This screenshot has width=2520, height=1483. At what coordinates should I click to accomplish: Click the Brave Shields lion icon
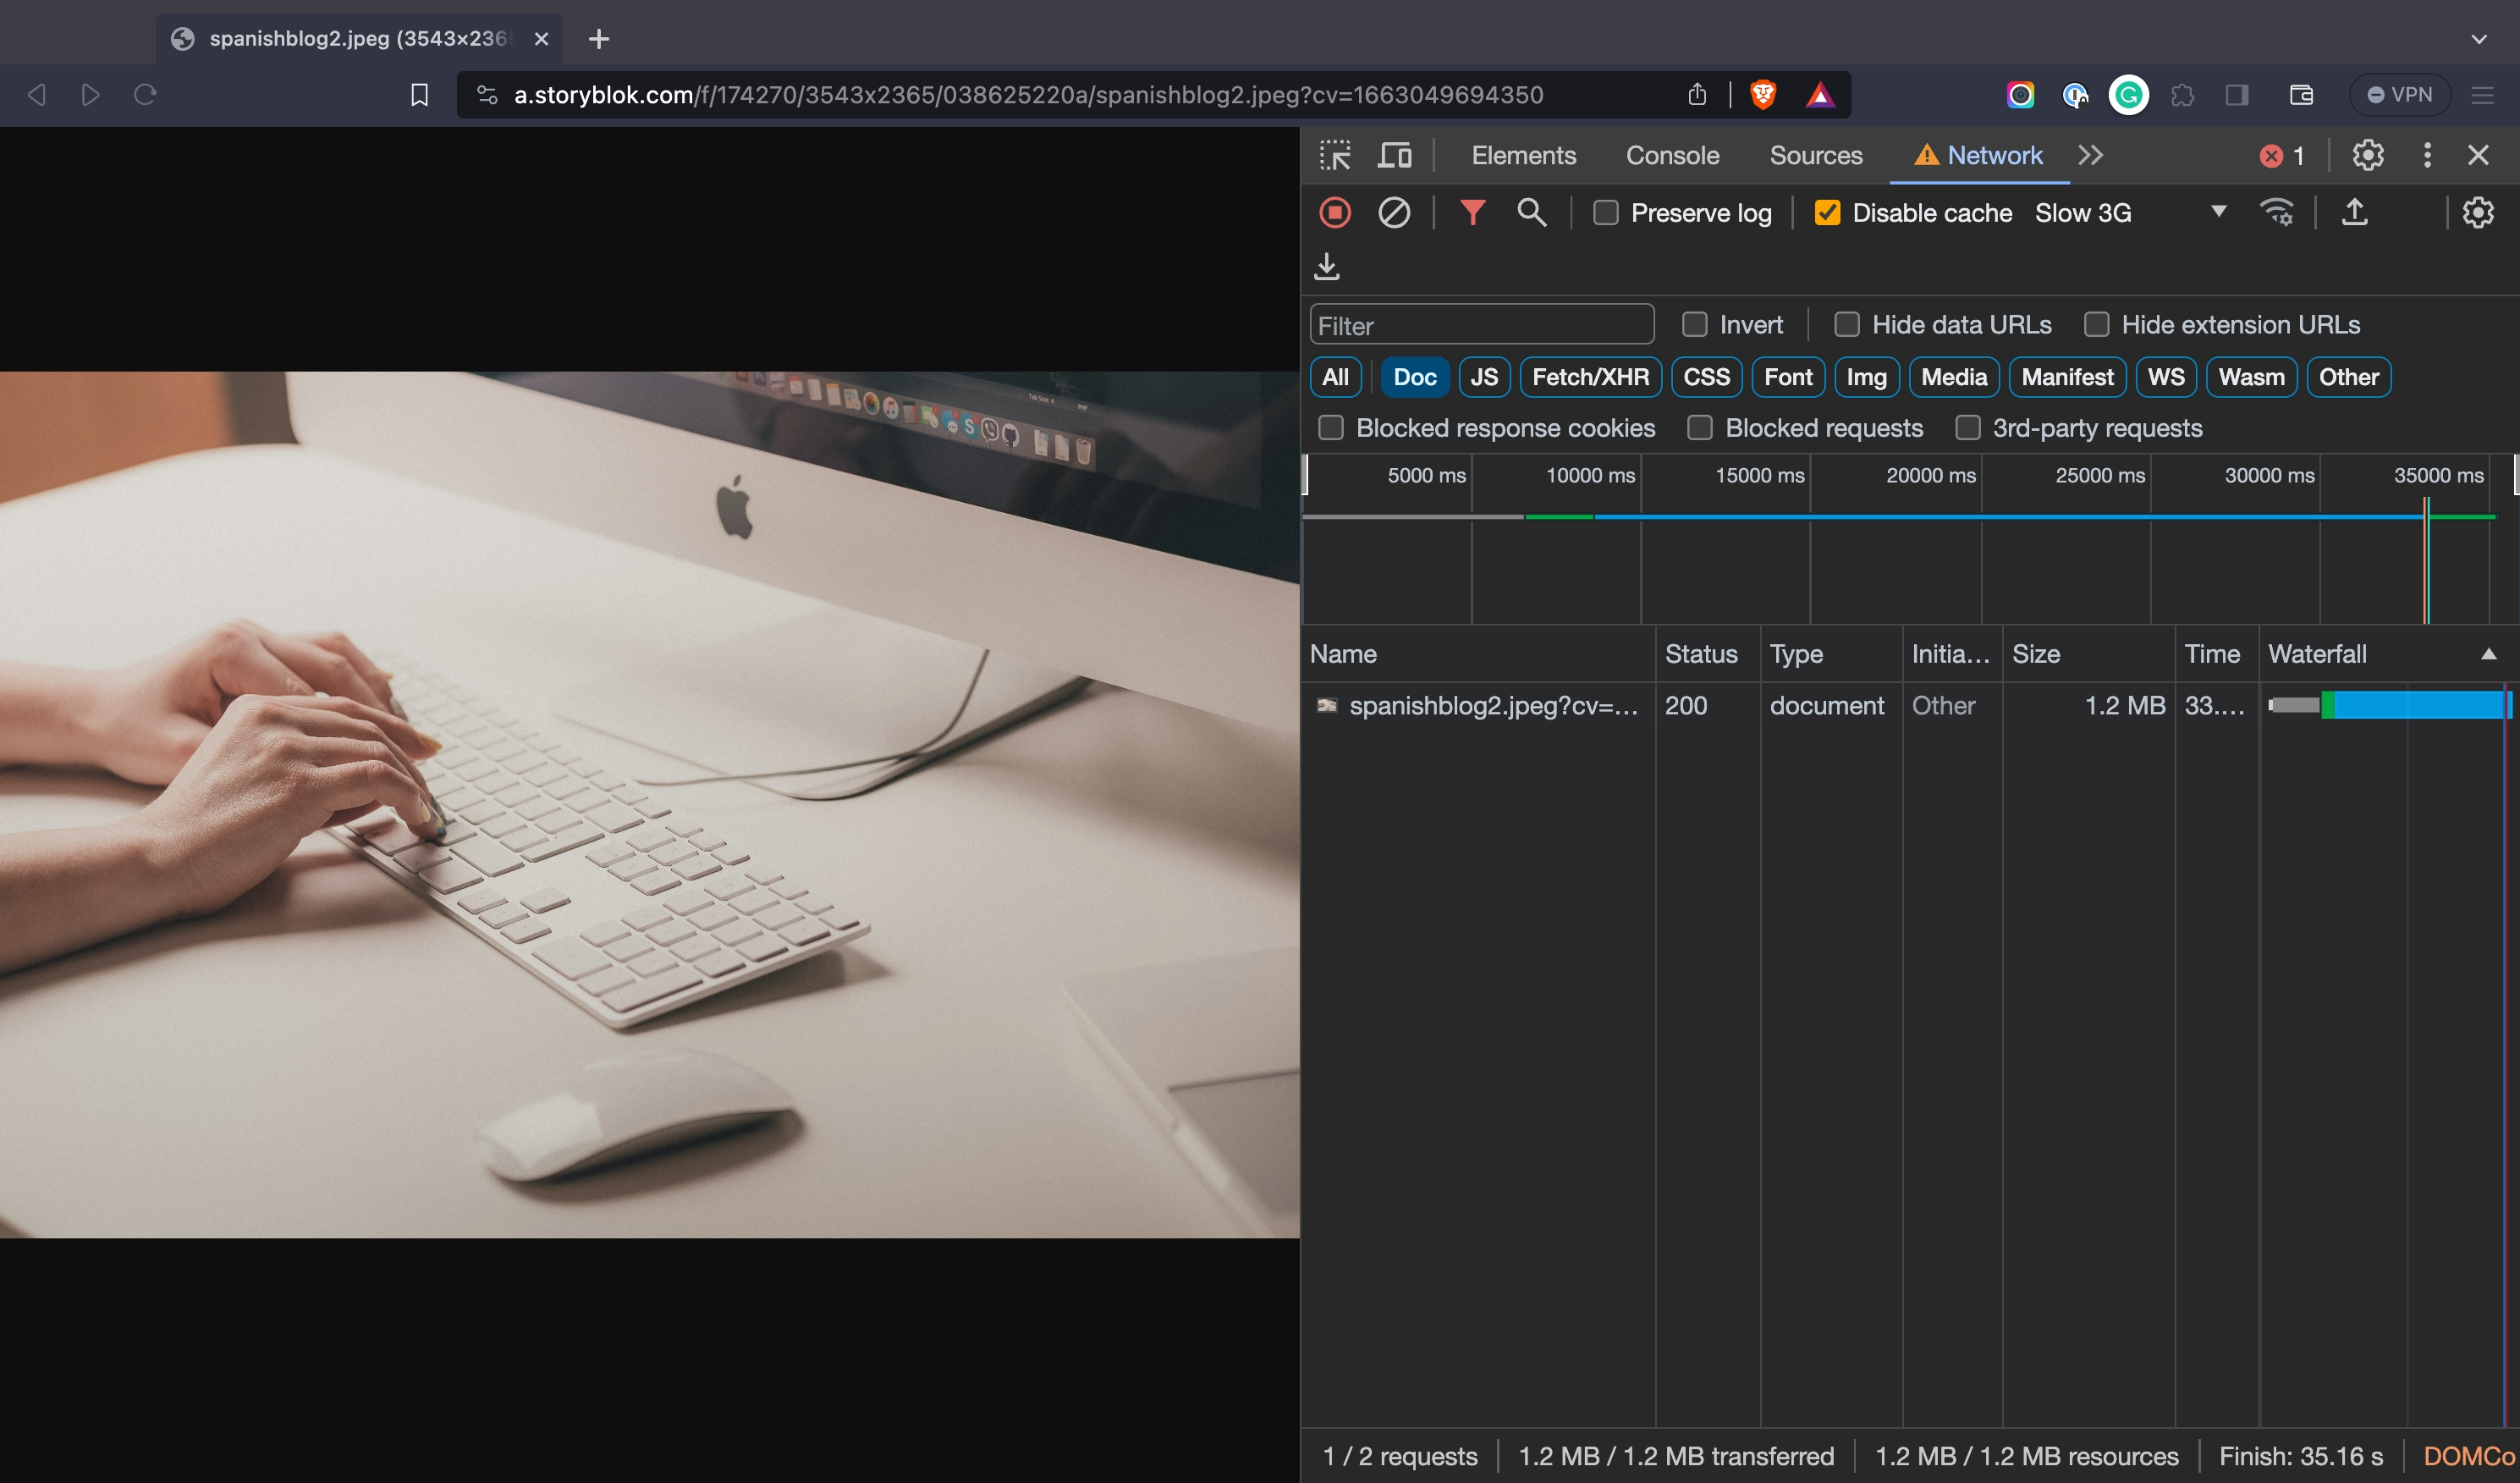click(1763, 95)
